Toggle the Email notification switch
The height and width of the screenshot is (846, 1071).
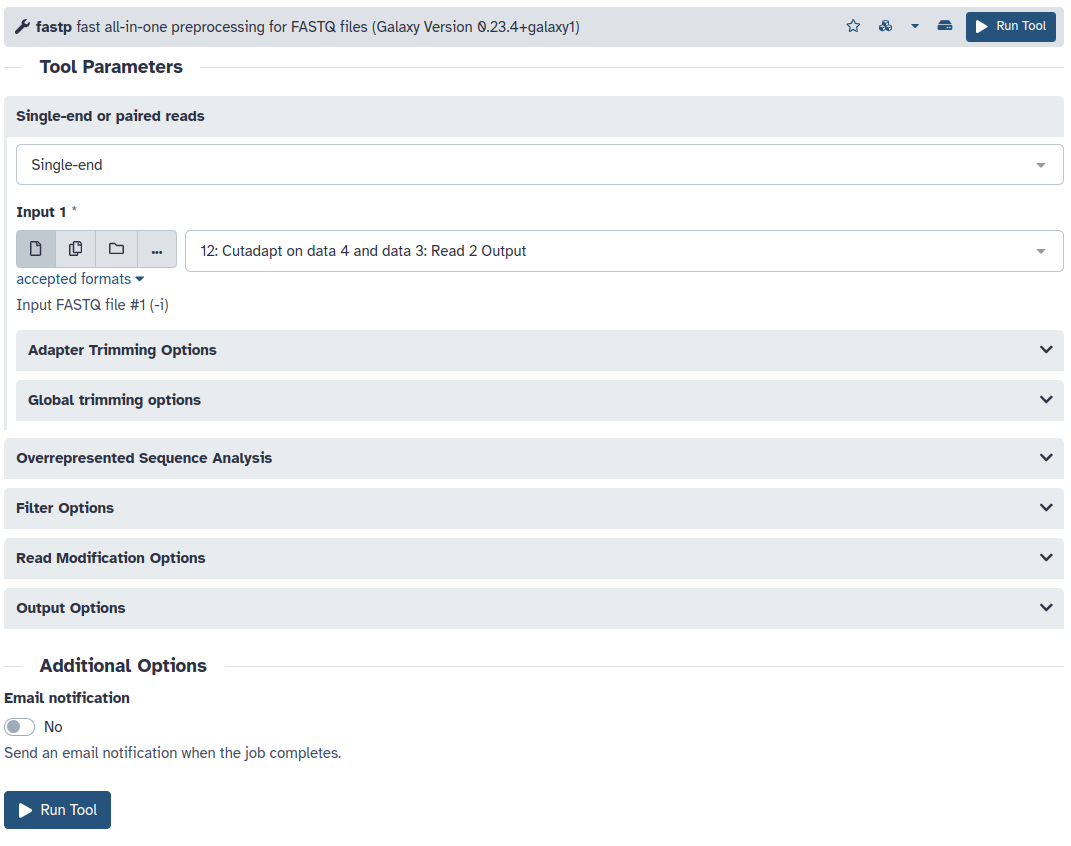pyautogui.click(x=20, y=727)
